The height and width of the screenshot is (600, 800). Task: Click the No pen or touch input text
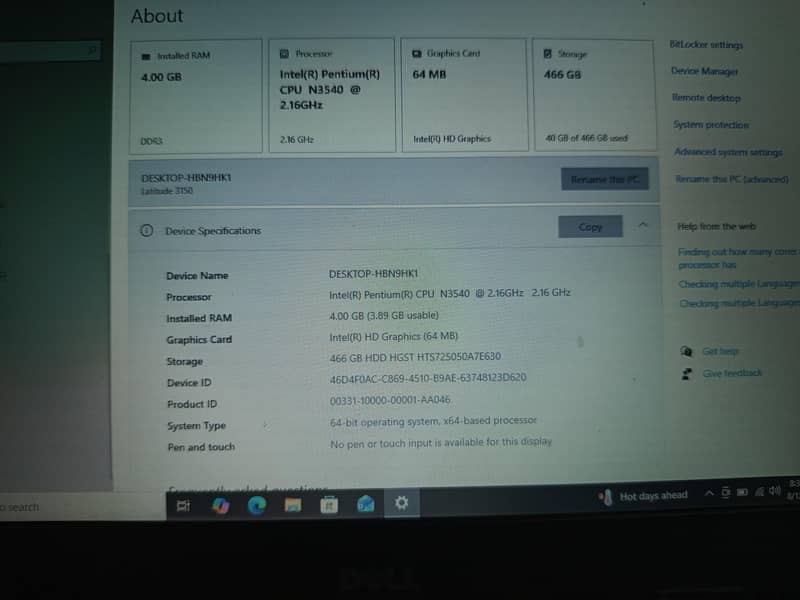[441, 442]
